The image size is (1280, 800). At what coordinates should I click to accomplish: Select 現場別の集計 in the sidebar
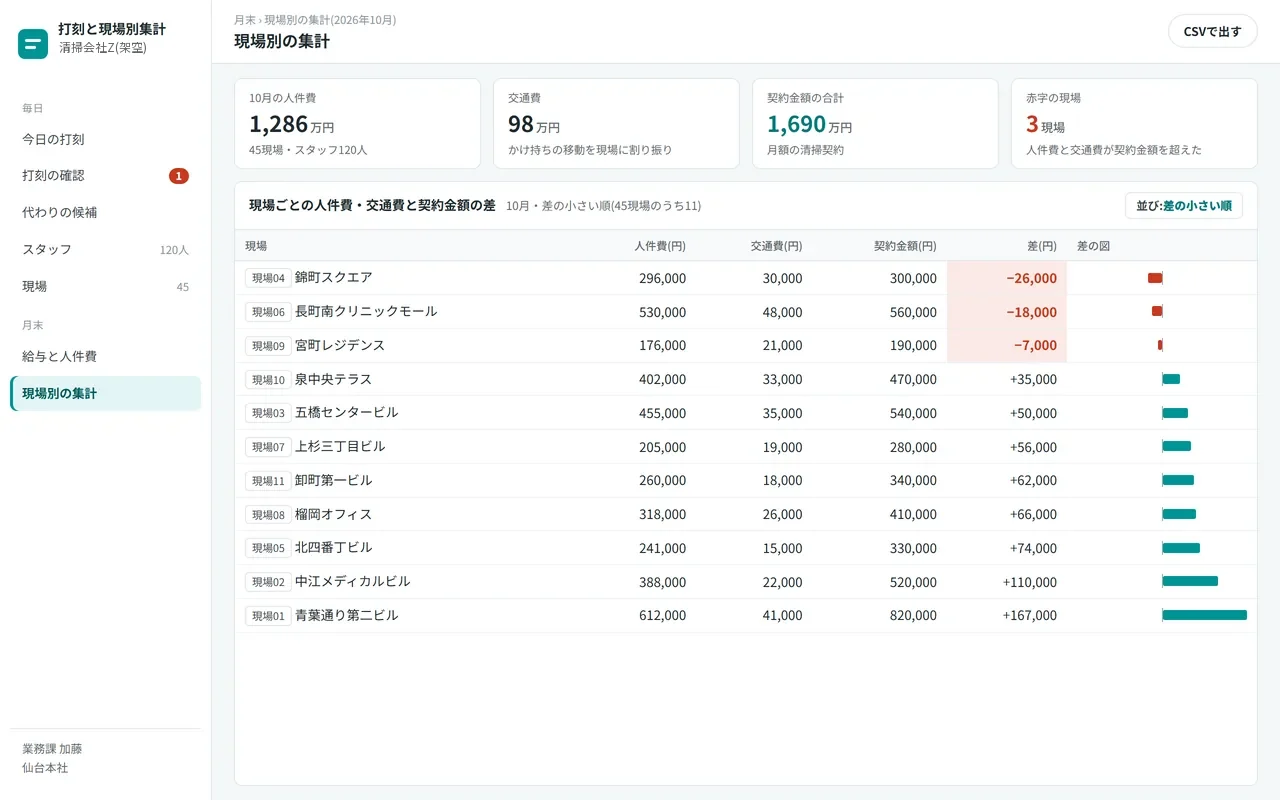click(105, 393)
